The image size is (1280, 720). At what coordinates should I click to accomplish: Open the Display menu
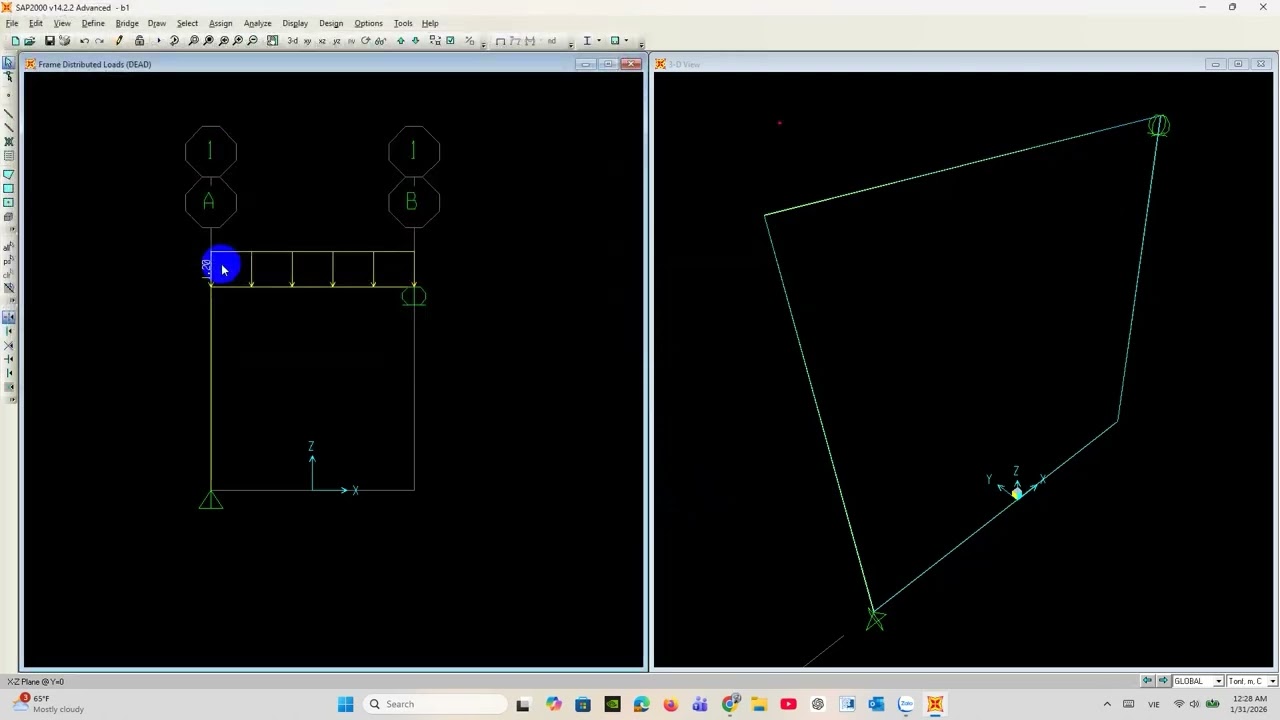coord(295,23)
